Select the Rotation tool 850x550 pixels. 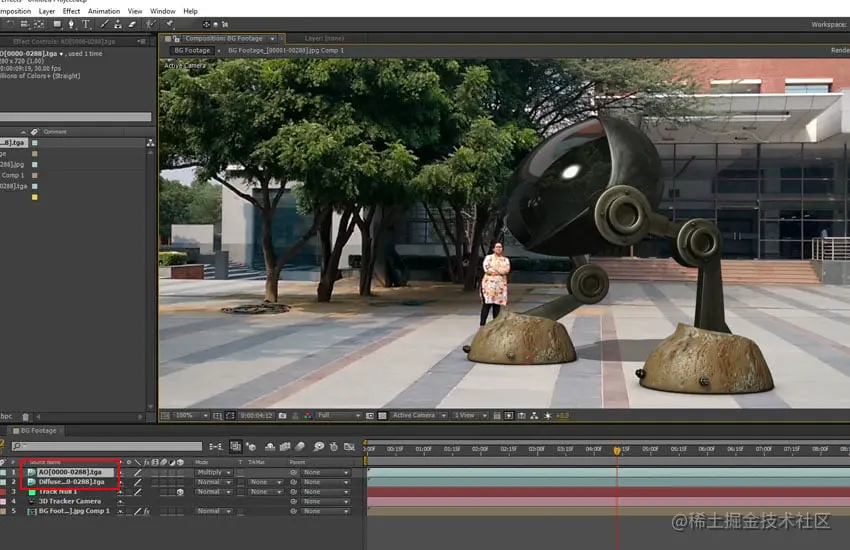pyautogui.click(x=10, y=24)
